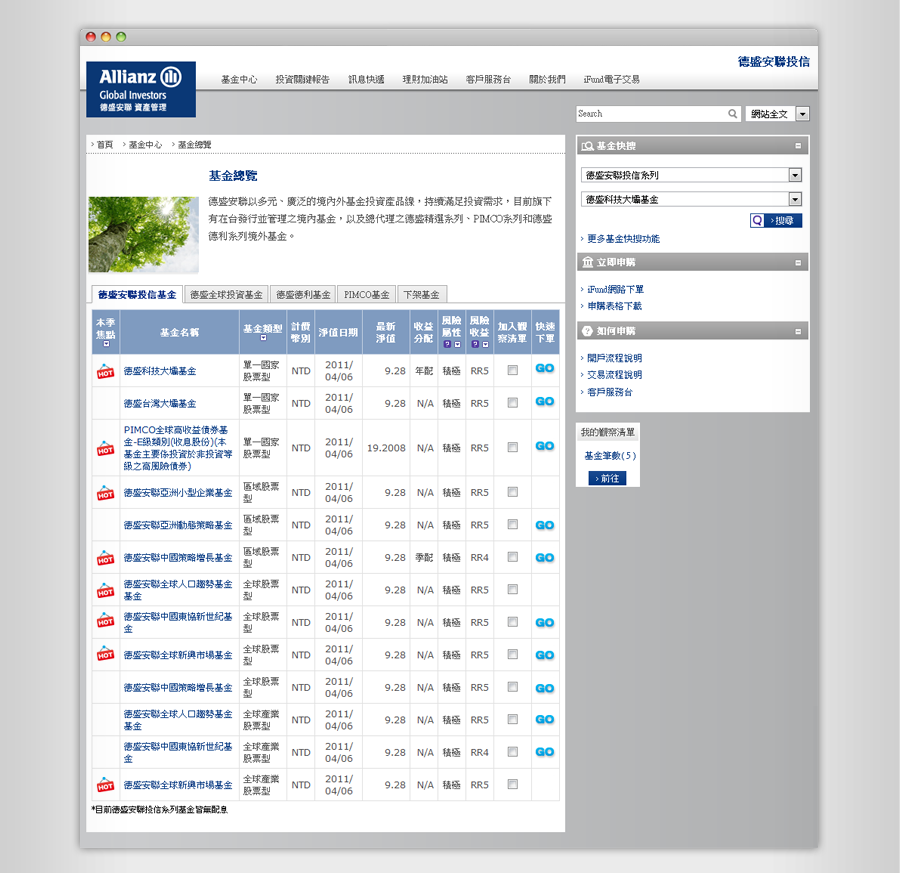
Task: Click the 前往 button under 我的觀察清單
Action: [x=607, y=478]
